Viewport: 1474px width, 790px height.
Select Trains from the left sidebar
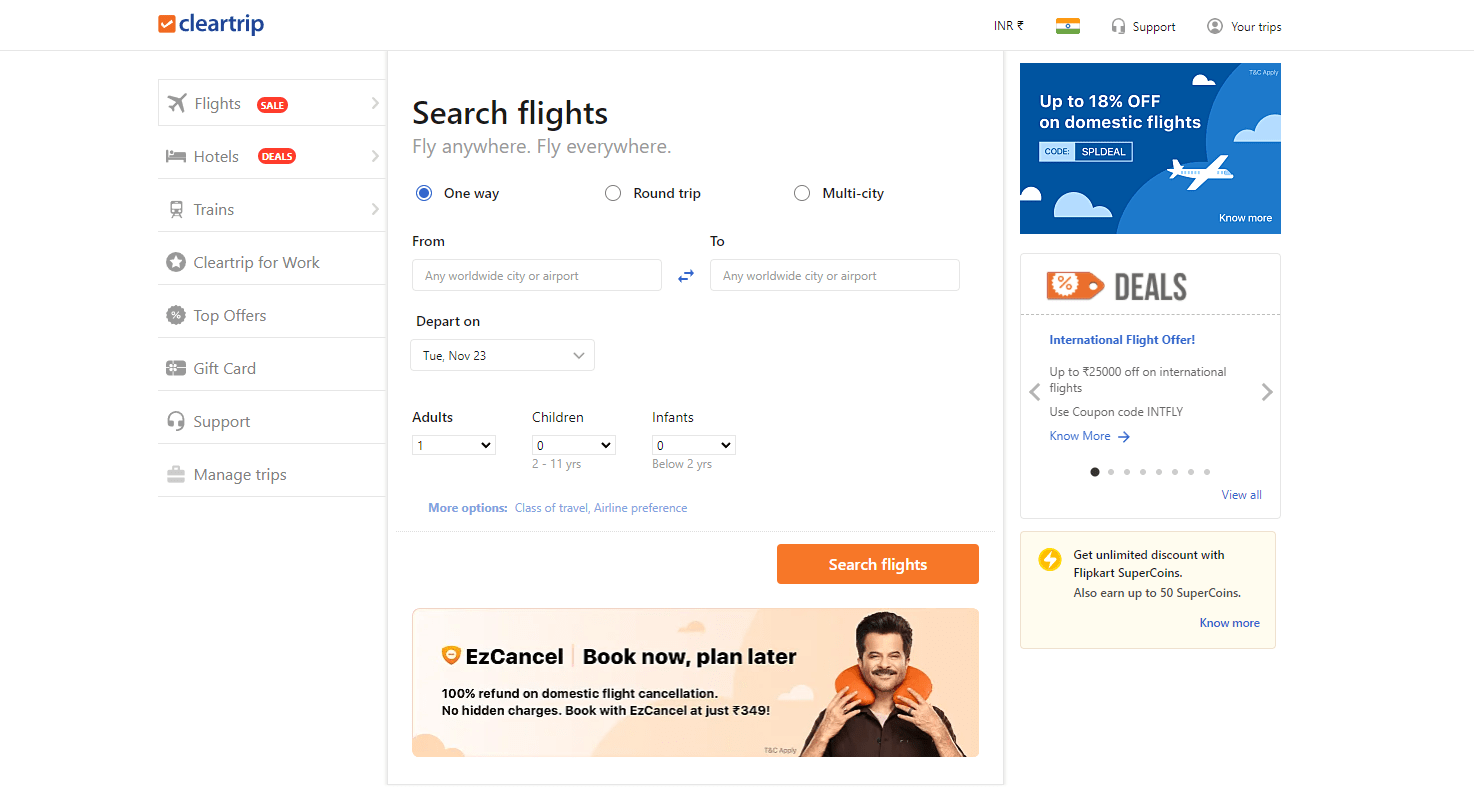(x=212, y=209)
